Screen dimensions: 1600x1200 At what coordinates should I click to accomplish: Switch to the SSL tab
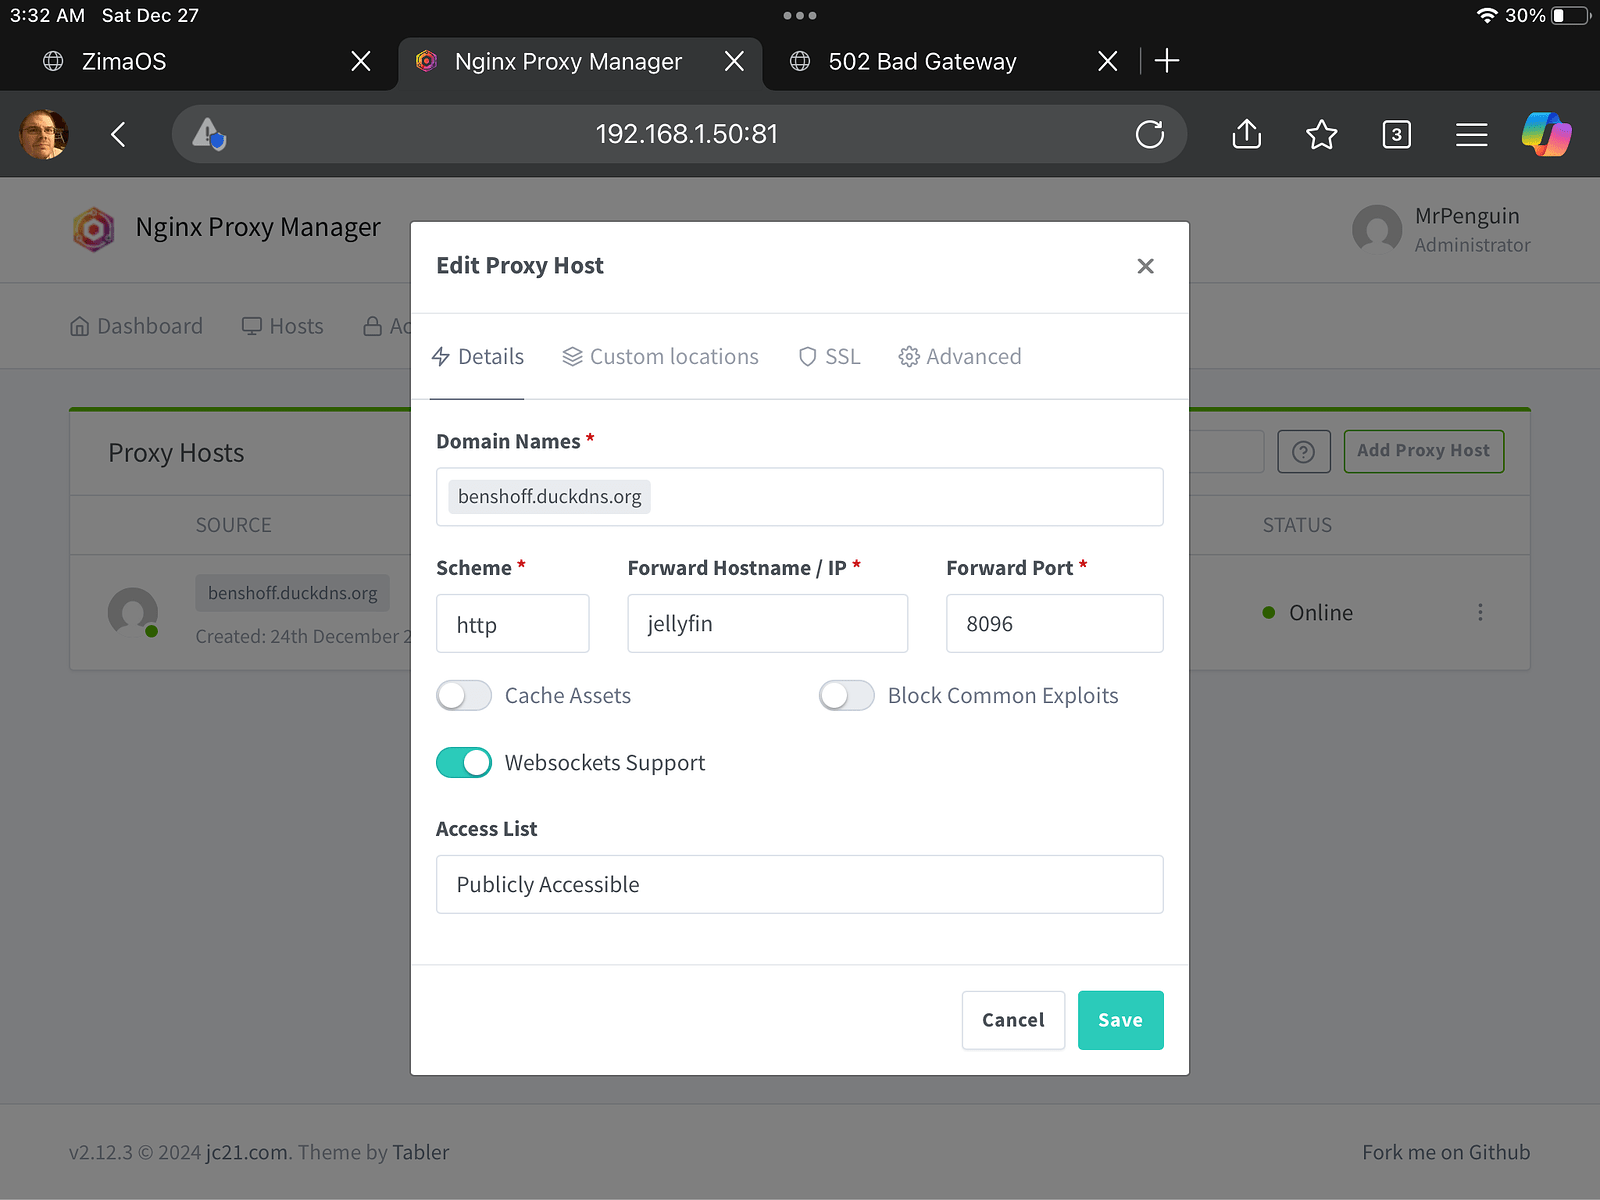click(829, 357)
